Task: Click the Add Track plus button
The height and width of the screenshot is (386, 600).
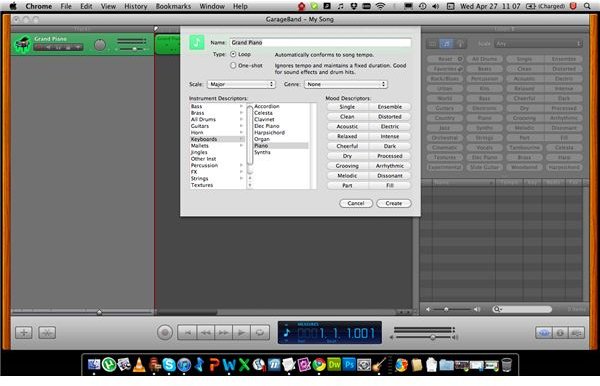Action: (x=23, y=332)
